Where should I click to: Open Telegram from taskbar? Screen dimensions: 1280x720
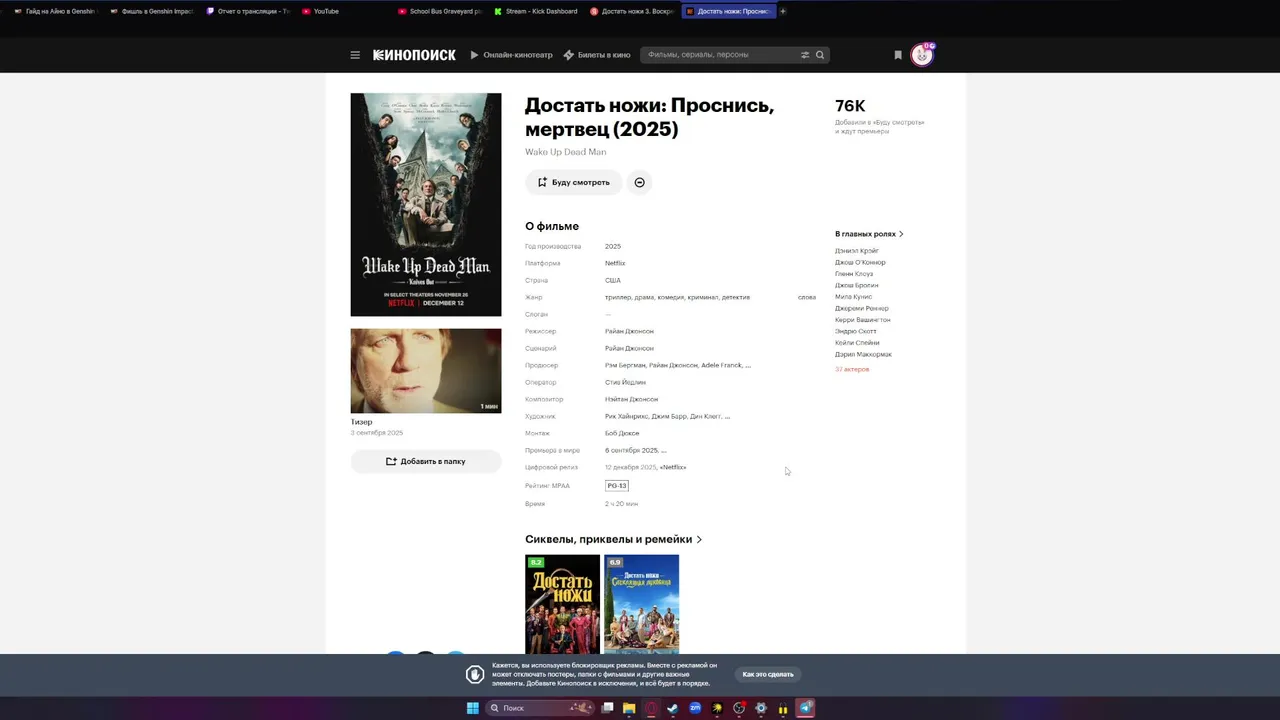(x=806, y=708)
